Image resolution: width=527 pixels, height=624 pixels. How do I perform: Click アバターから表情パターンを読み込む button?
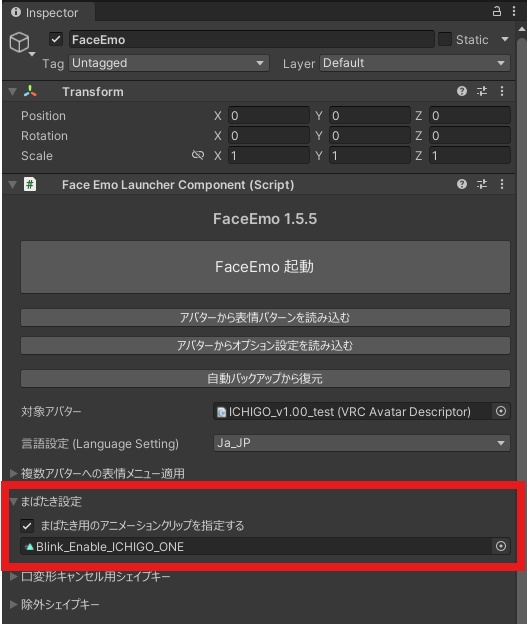tap(265, 318)
